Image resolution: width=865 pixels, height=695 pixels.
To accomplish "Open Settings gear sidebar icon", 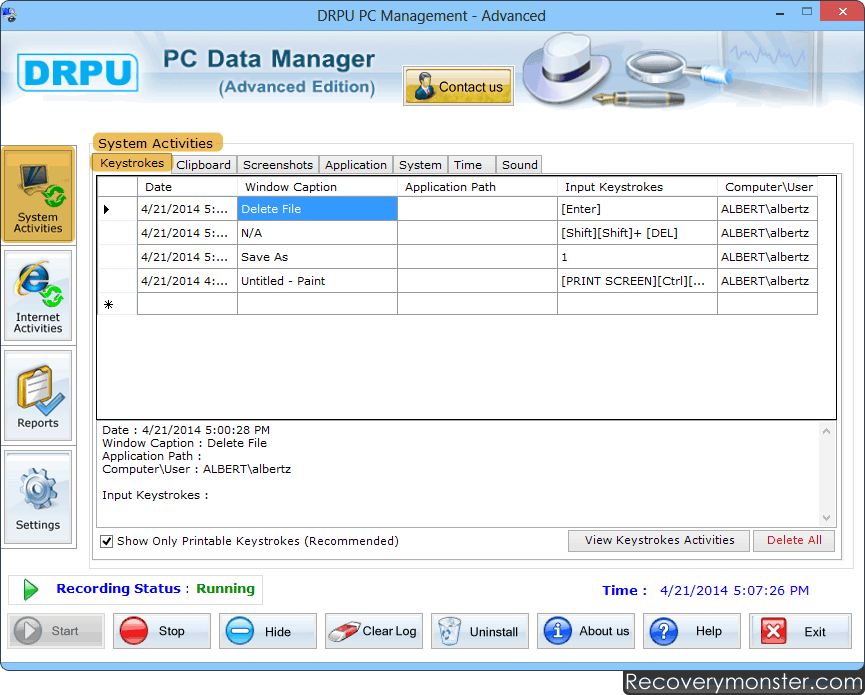I will 38,498.
